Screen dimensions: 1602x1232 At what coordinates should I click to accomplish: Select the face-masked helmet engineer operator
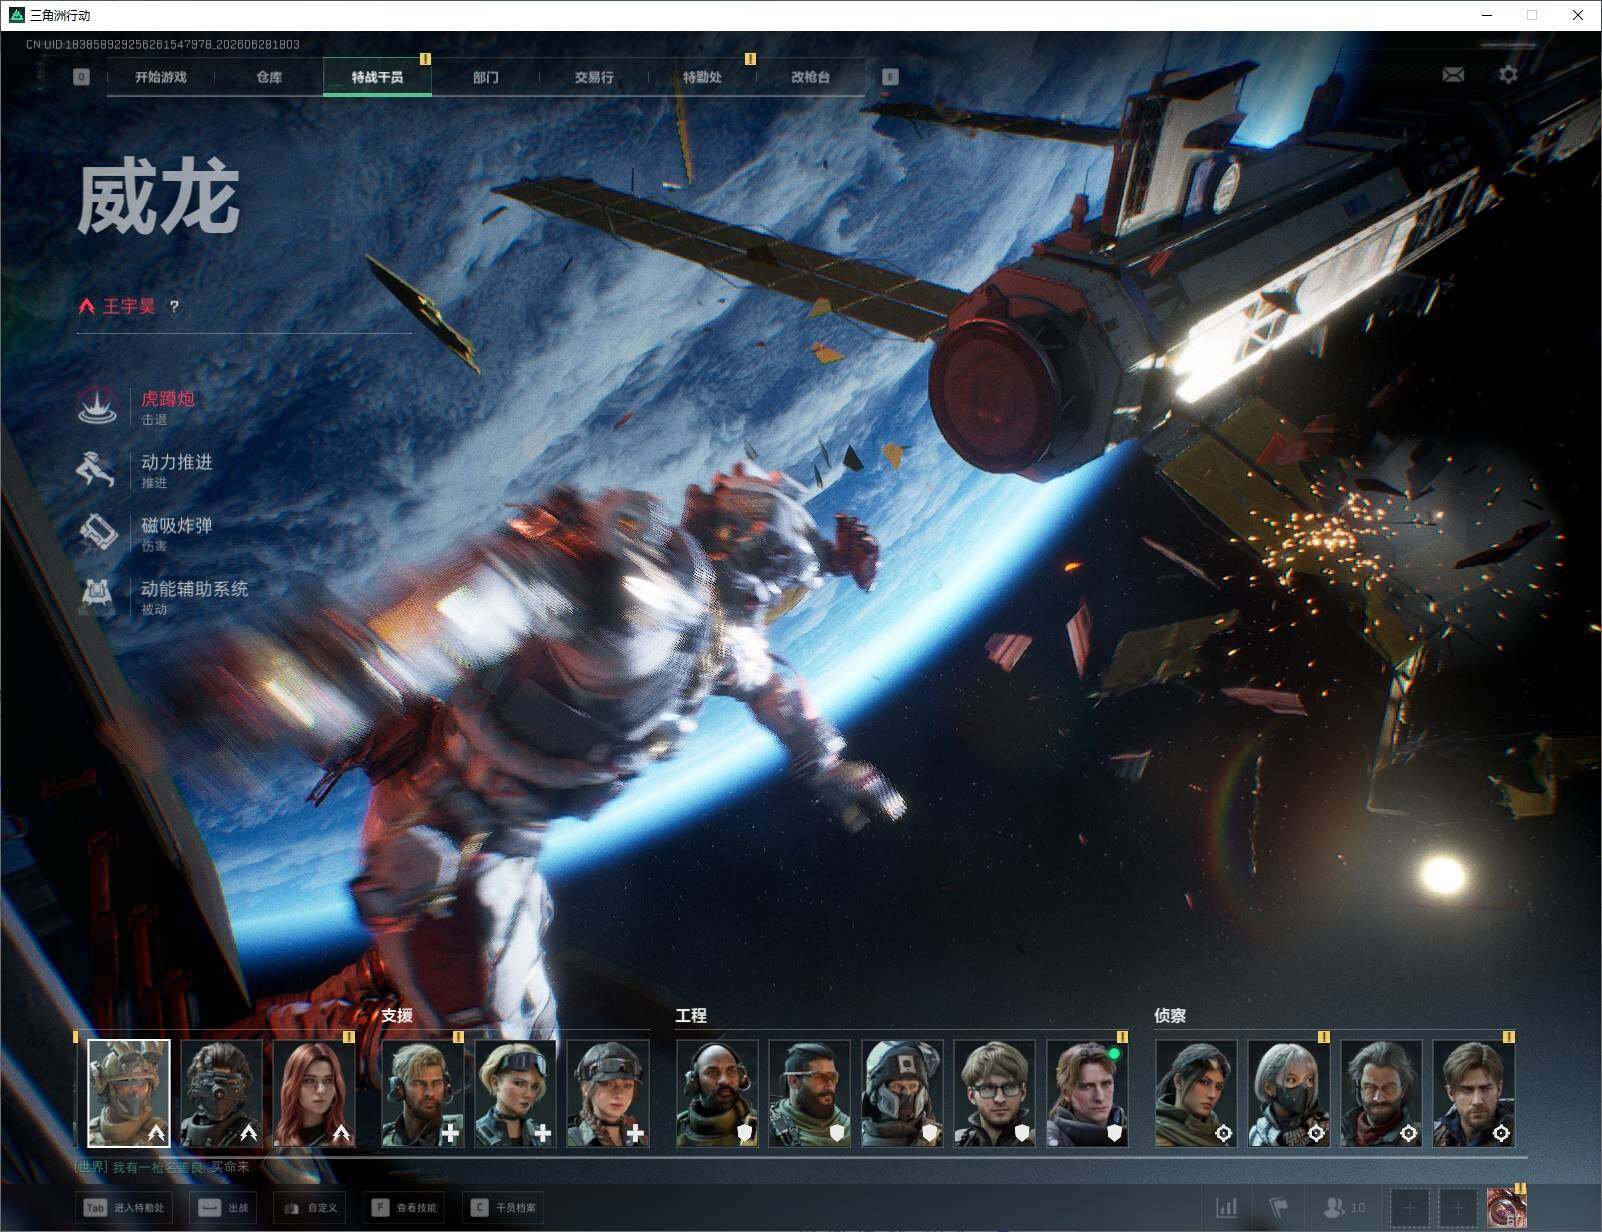click(x=902, y=1093)
